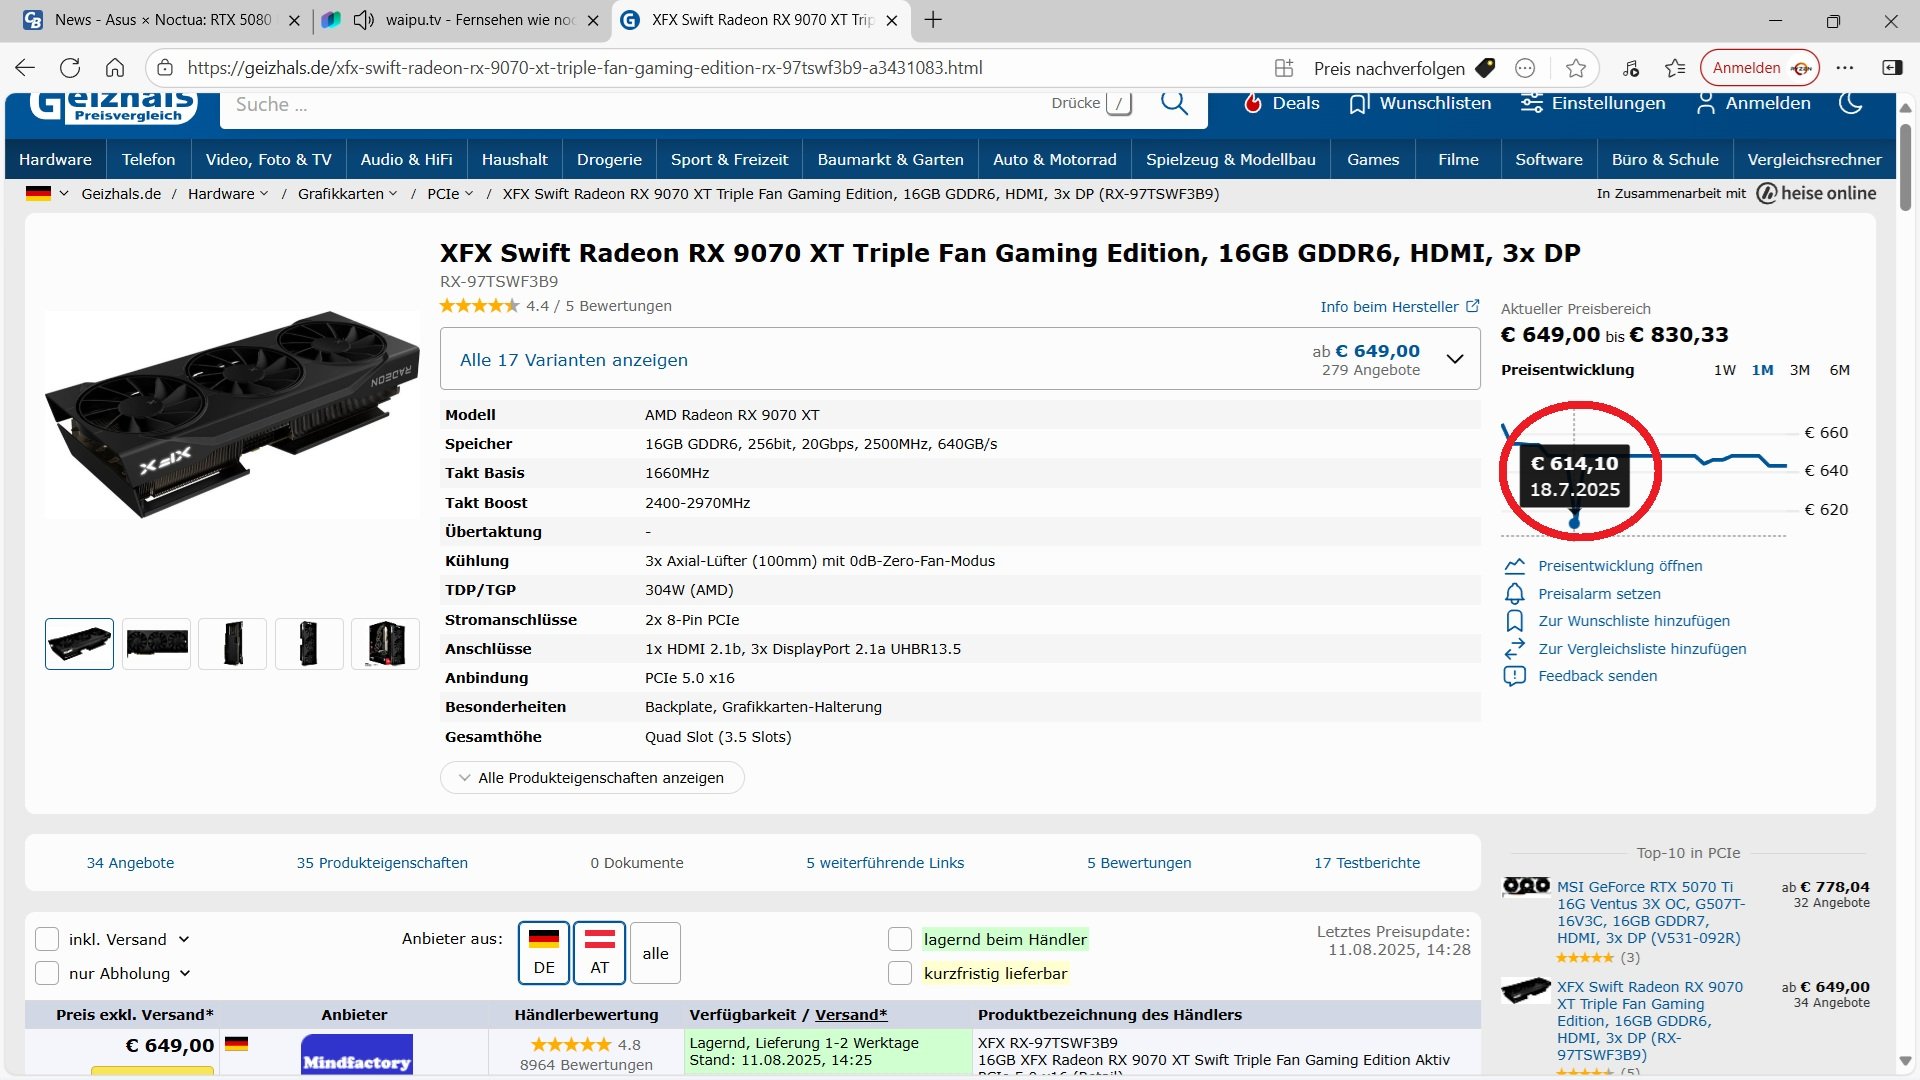The height and width of the screenshot is (1080, 1920).
Task: Click Zur Wunschliste hinzufügen bookmark icon
Action: 1515,621
